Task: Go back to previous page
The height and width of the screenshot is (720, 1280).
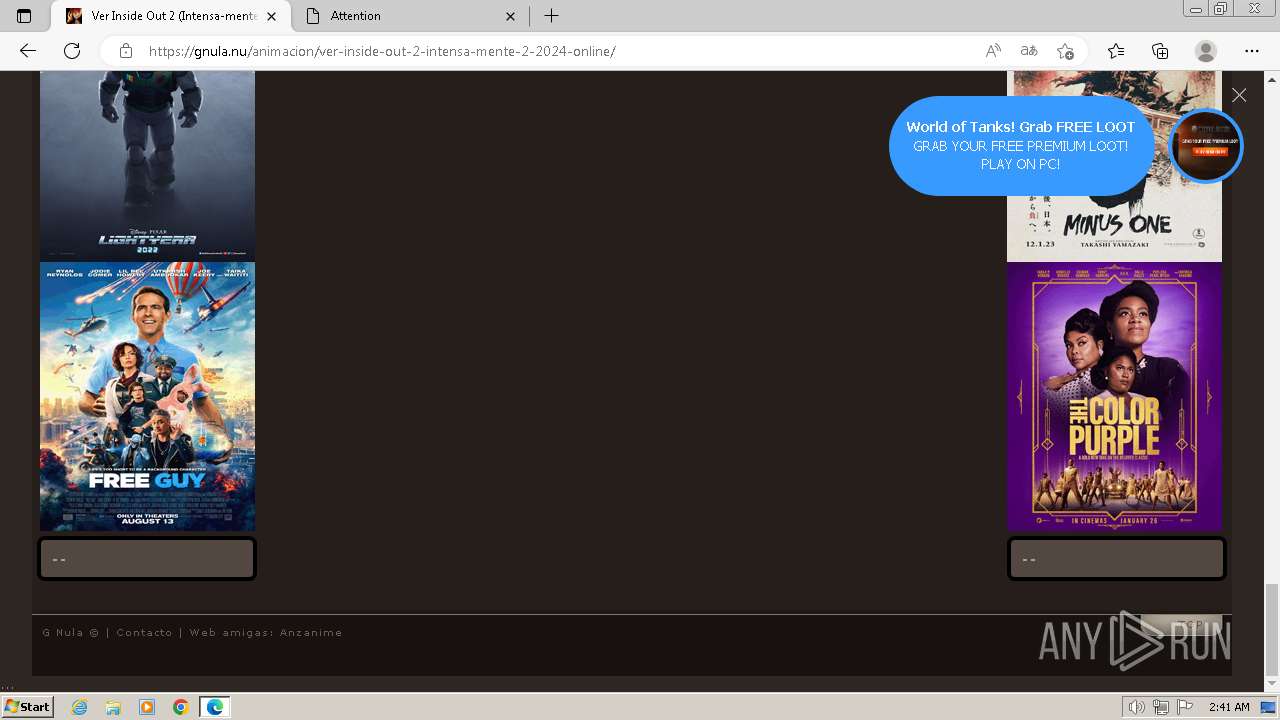Action: pyautogui.click(x=28, y=51)
